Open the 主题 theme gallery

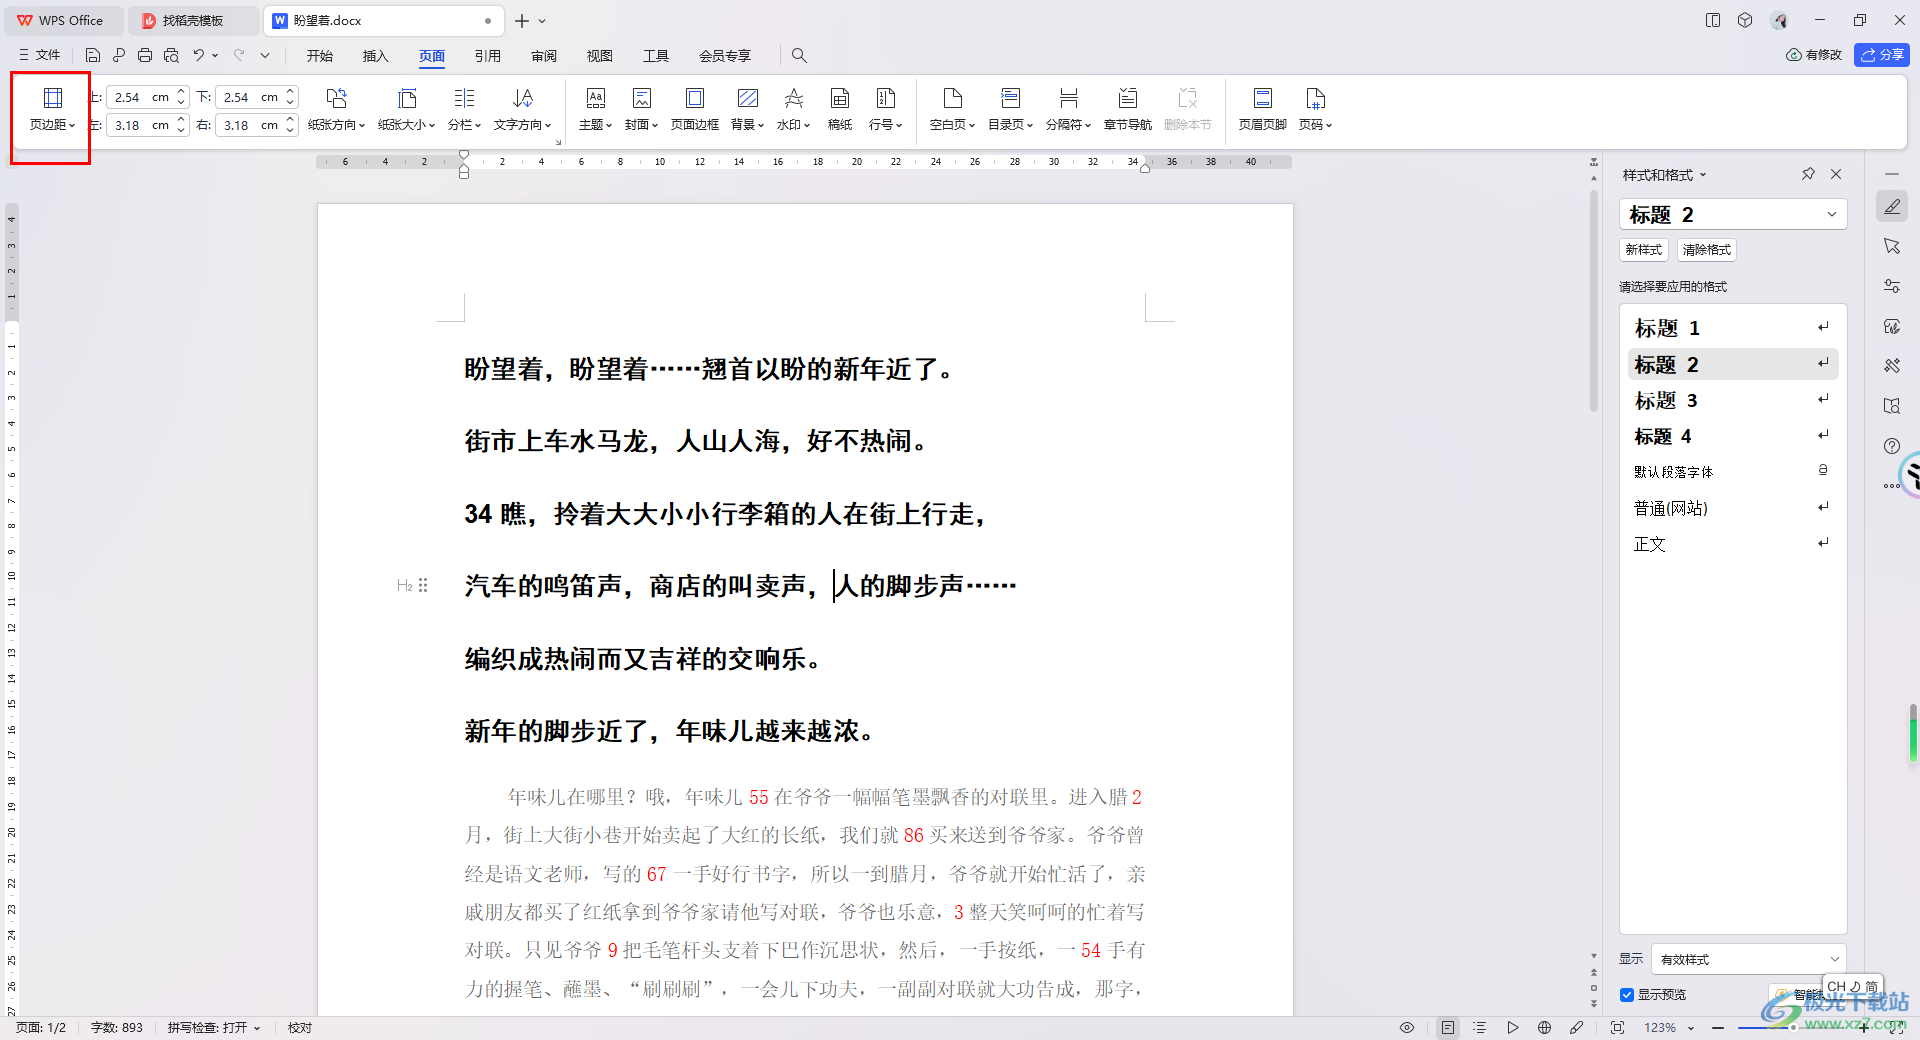[x=595, y=110]
